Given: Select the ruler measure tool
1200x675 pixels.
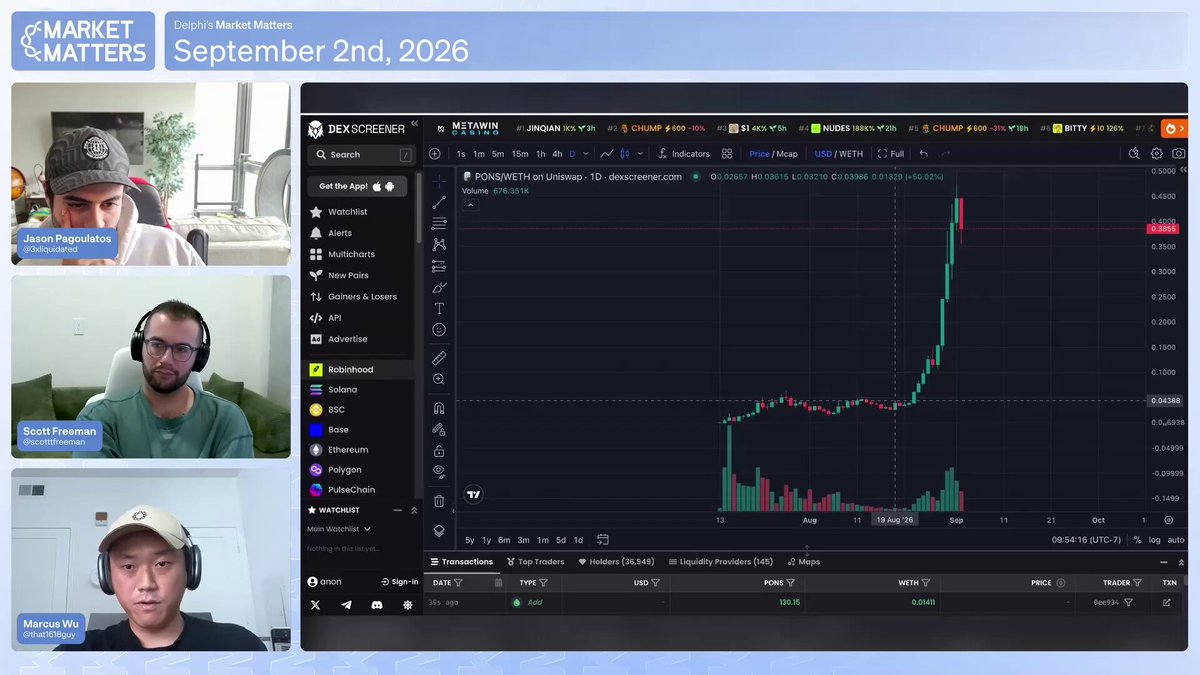Looking at the screenshot, I should (x=439, y=357).
